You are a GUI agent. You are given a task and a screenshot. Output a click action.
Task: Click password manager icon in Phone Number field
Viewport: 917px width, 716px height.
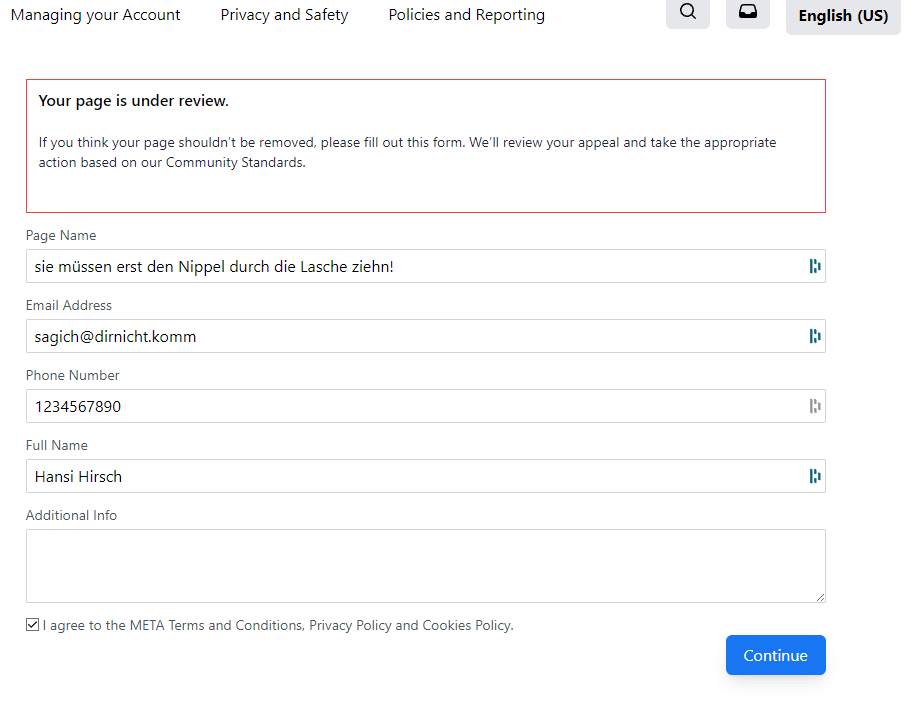click(x=815, y=406)
